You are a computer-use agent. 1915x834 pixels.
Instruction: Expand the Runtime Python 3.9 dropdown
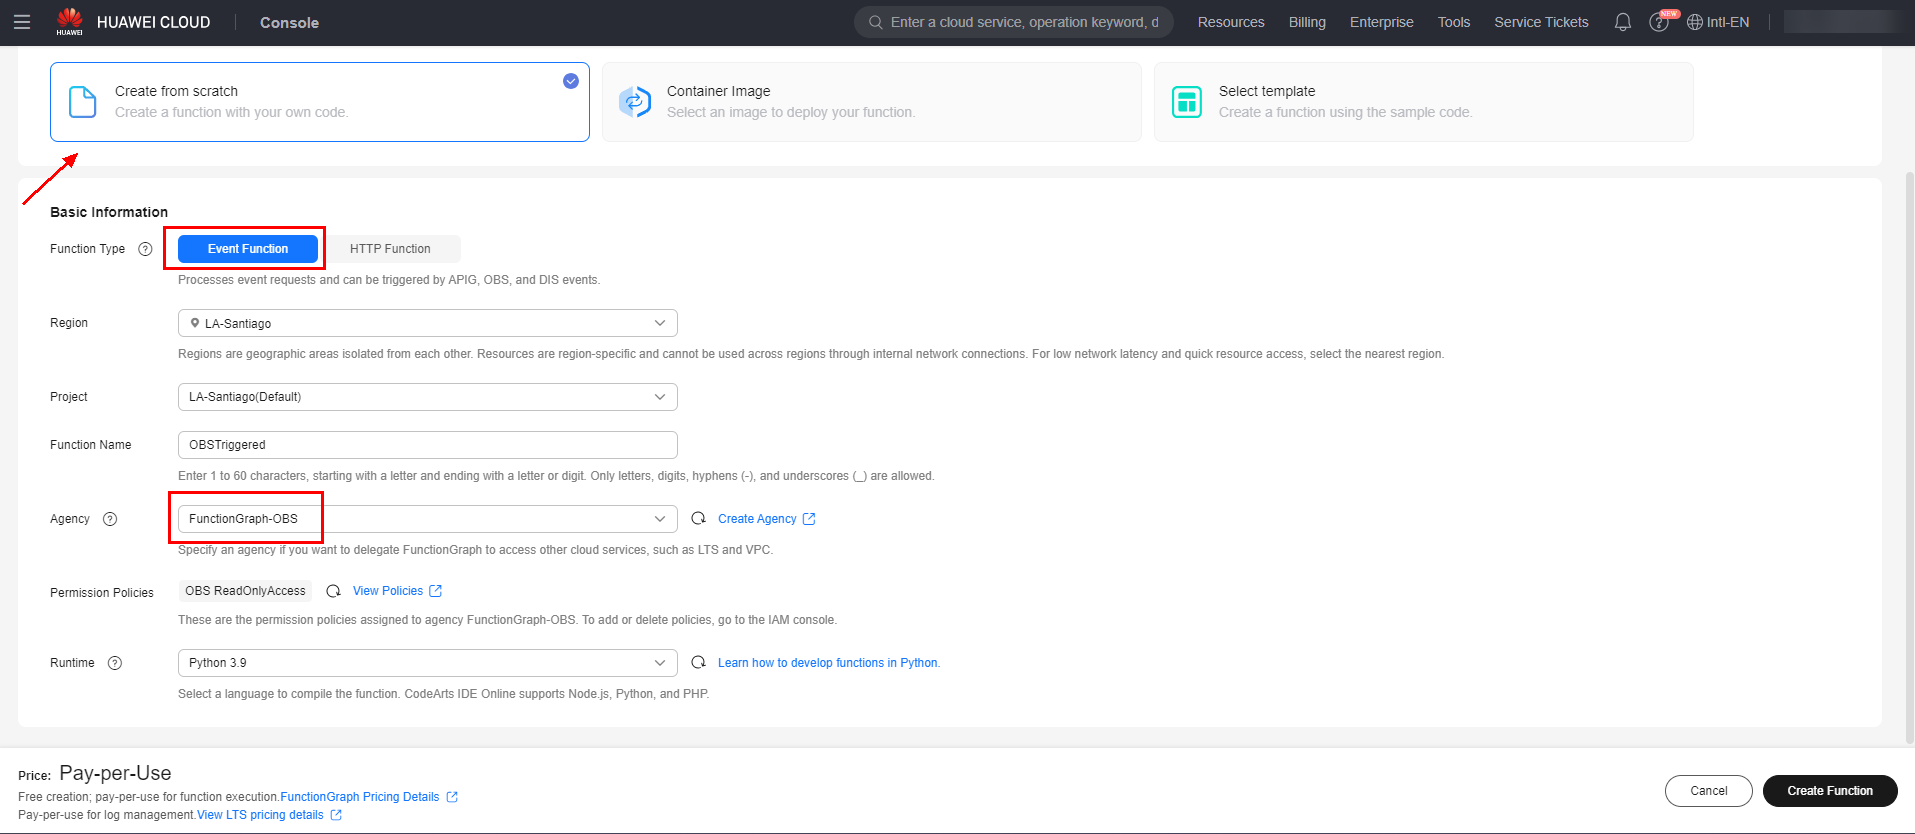427,663
